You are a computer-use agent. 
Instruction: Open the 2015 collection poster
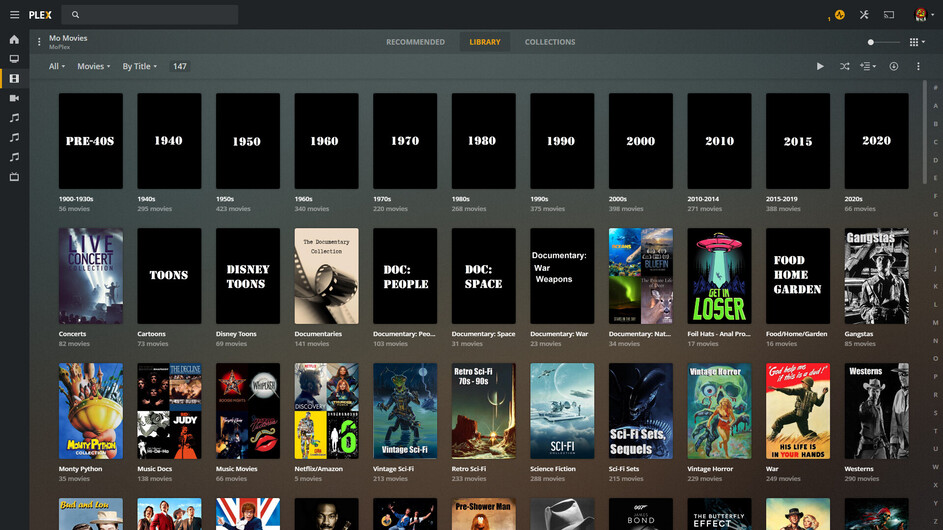point(797,141)
